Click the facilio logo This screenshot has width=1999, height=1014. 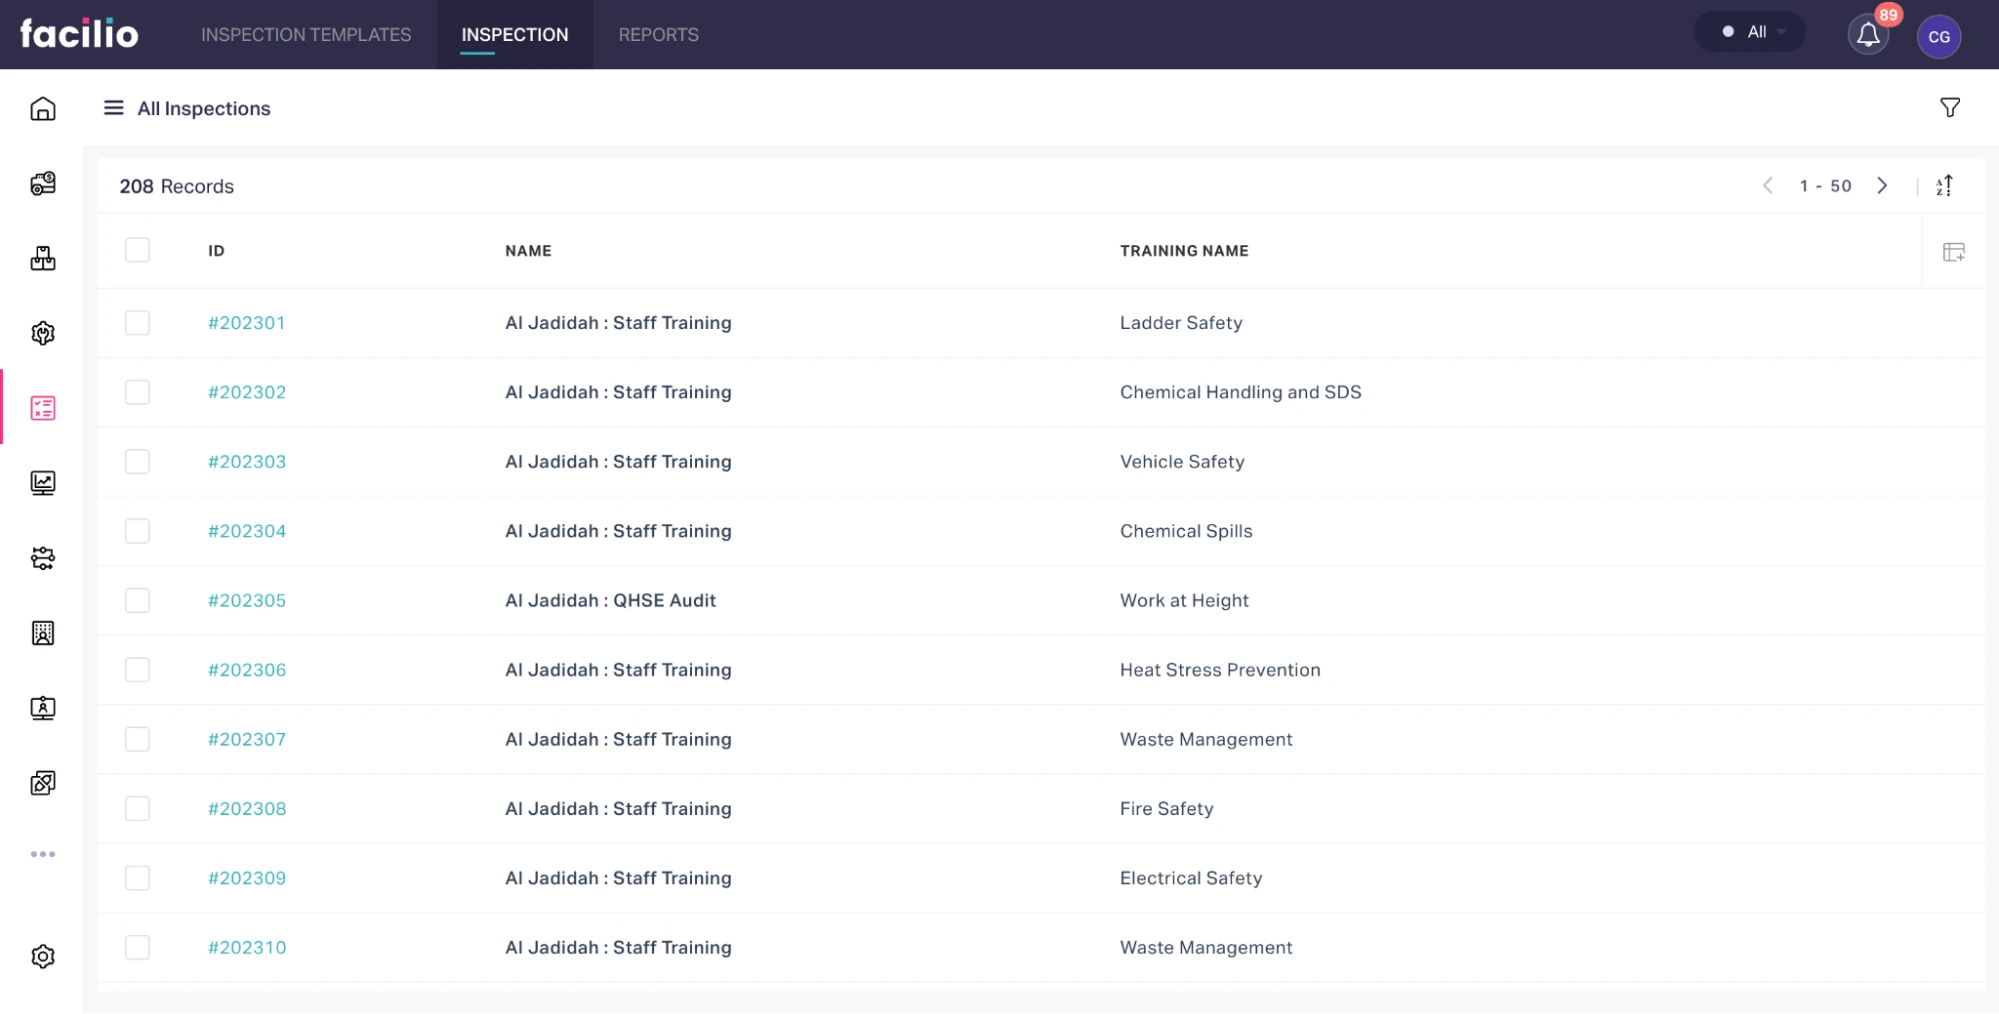[79, 34]
